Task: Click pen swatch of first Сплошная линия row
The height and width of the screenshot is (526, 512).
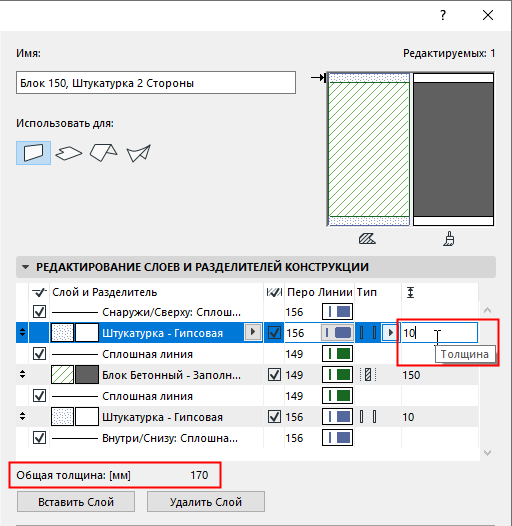Action: pyautogui.click(x=338, y=354)
